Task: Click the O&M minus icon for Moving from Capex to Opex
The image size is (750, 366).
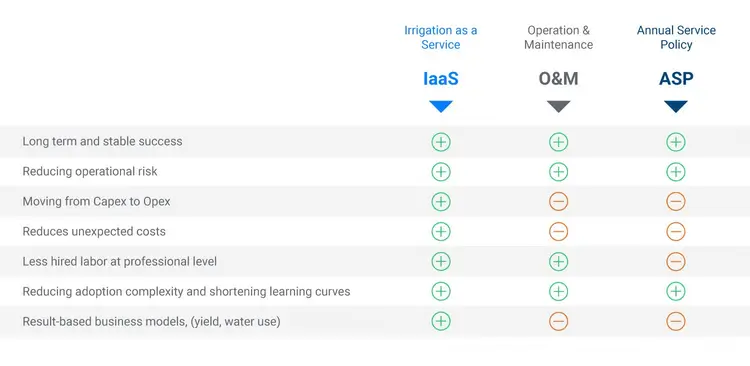Action: 558,202
